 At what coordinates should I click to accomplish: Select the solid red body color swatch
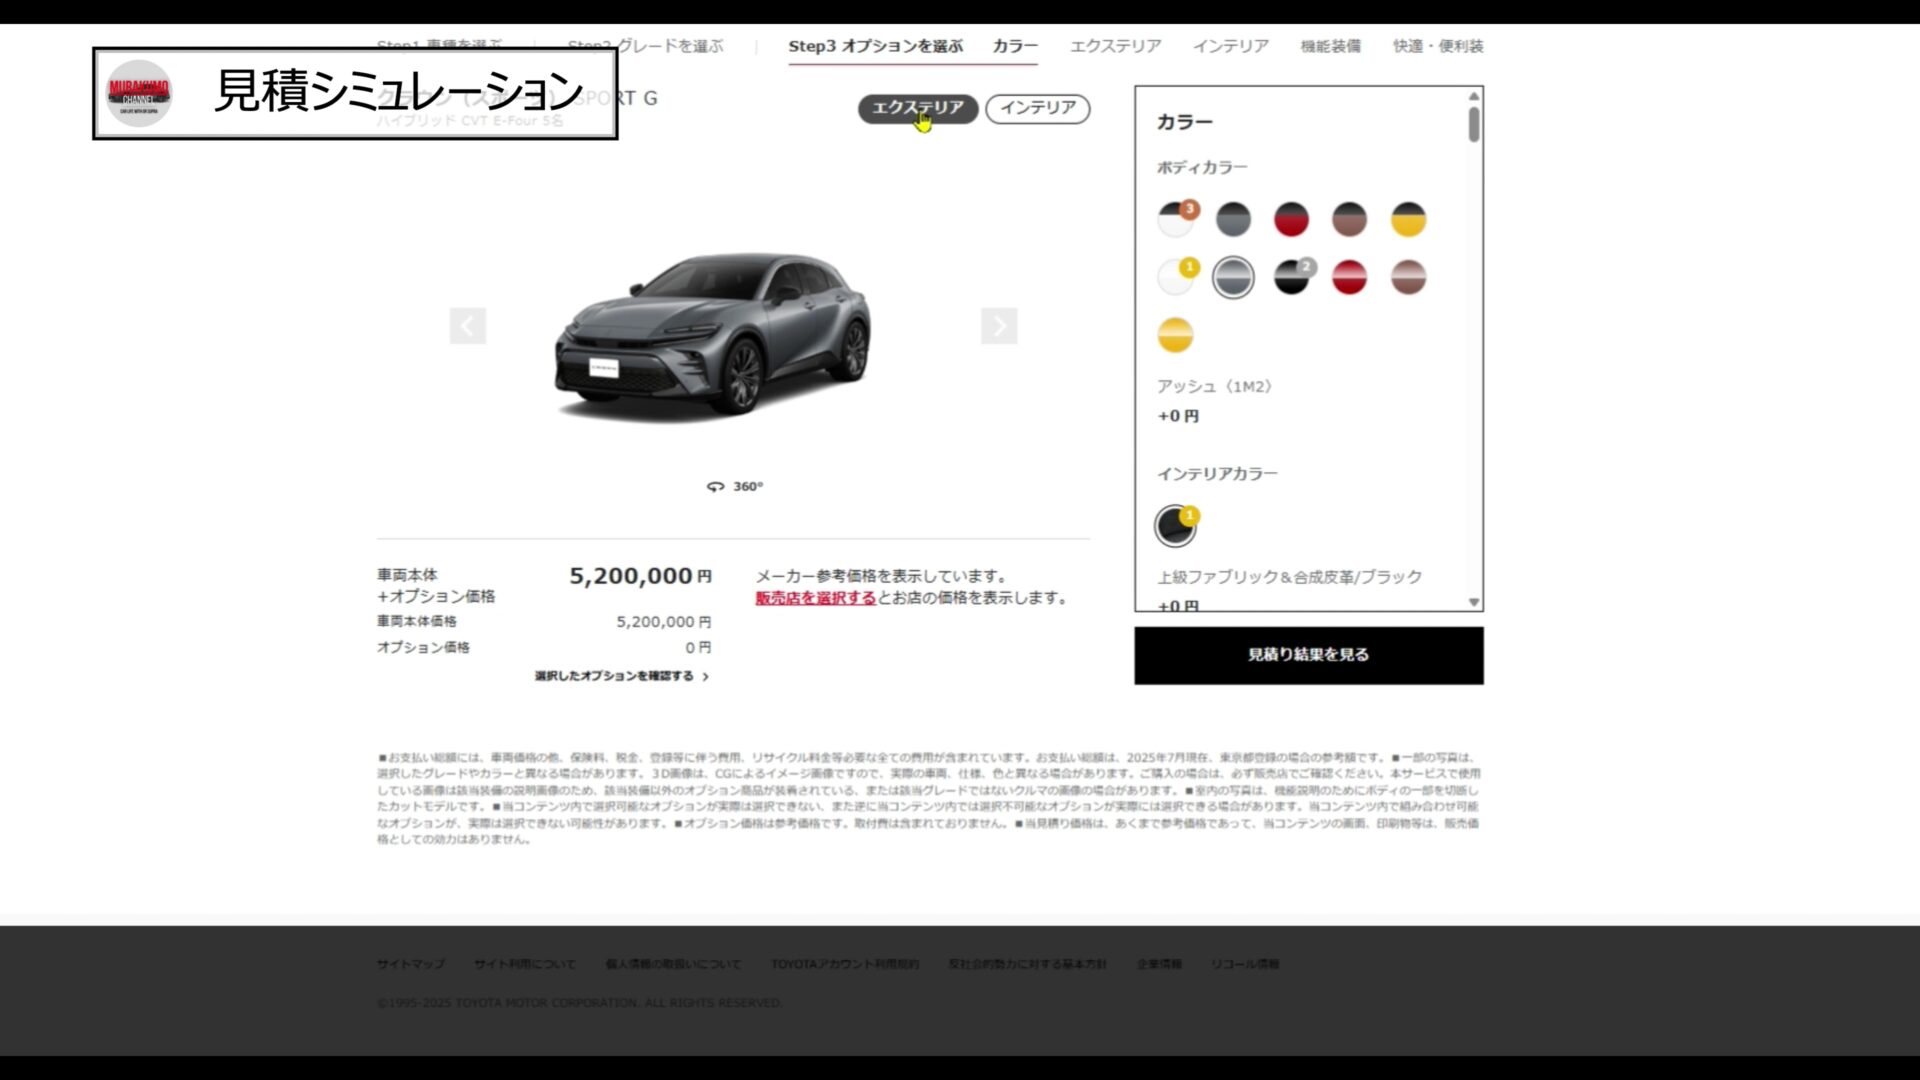coord(1349,277)
